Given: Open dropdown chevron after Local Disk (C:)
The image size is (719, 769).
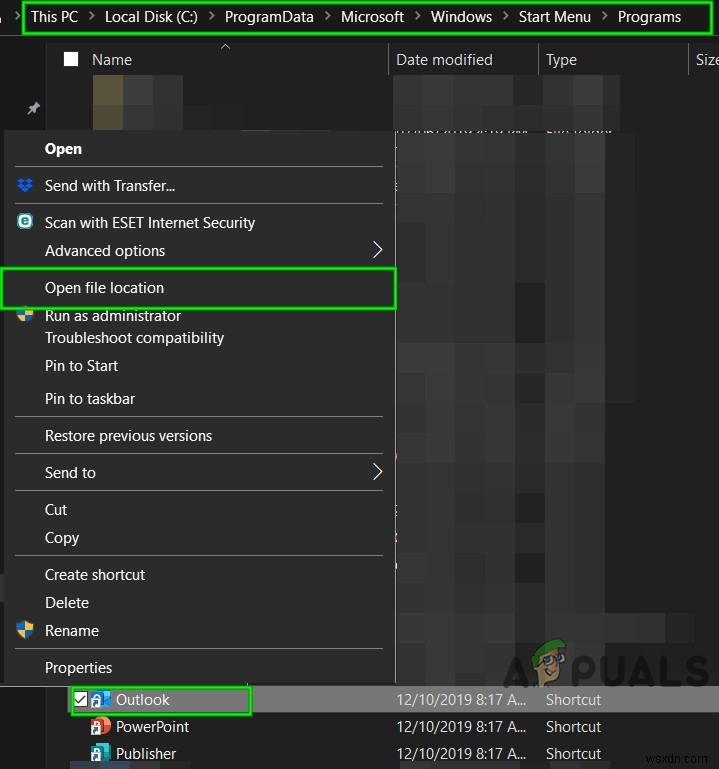Looking at the screenshot, I should click(x=212, y=17).
